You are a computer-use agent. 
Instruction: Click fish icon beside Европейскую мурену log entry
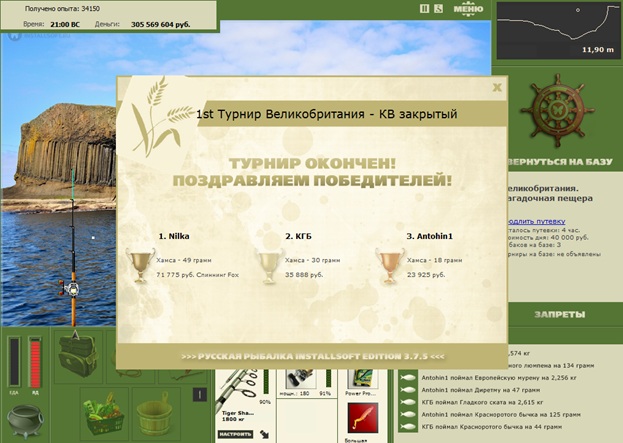coord(408,378)
